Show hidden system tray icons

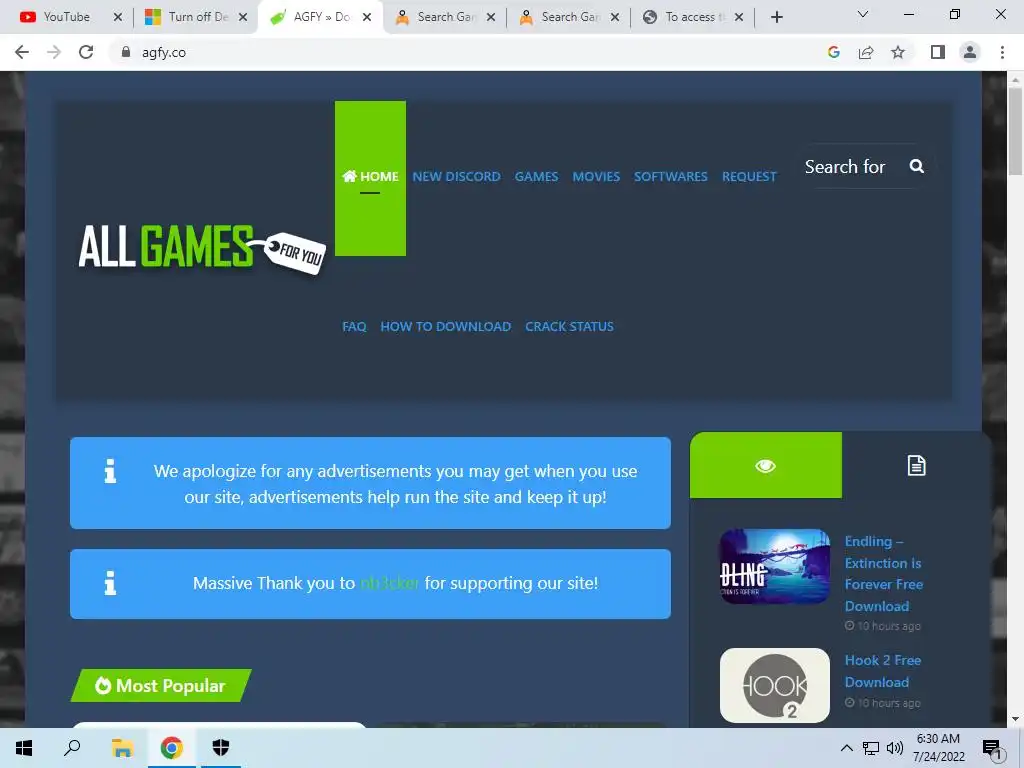coord(846,748)
